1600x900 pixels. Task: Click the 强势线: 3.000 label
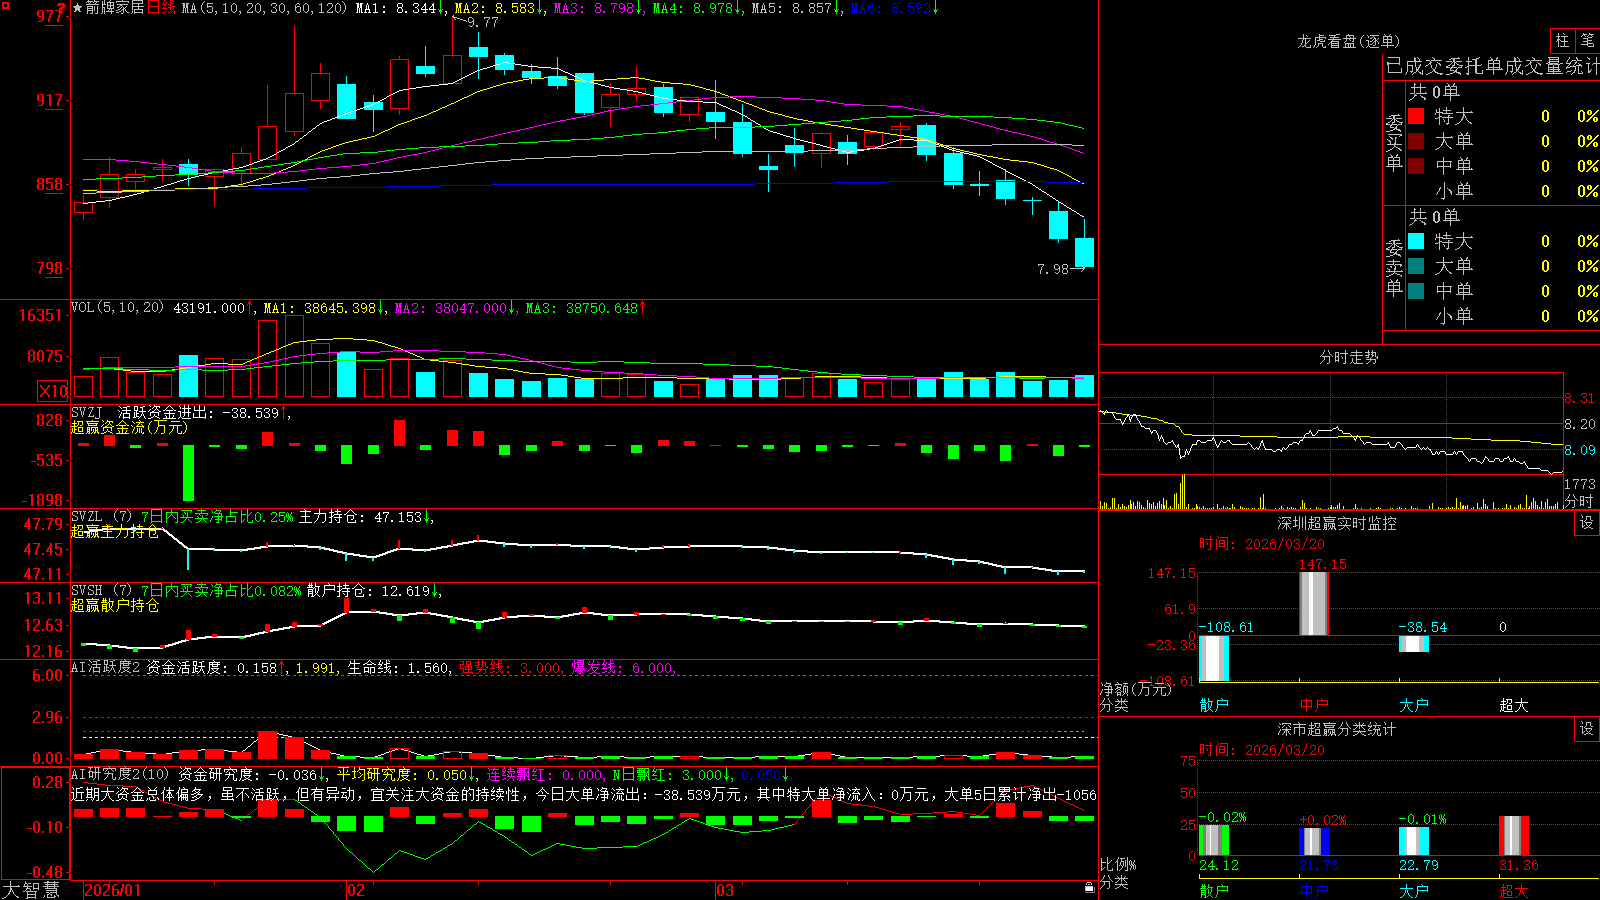[x=510, y=667]
